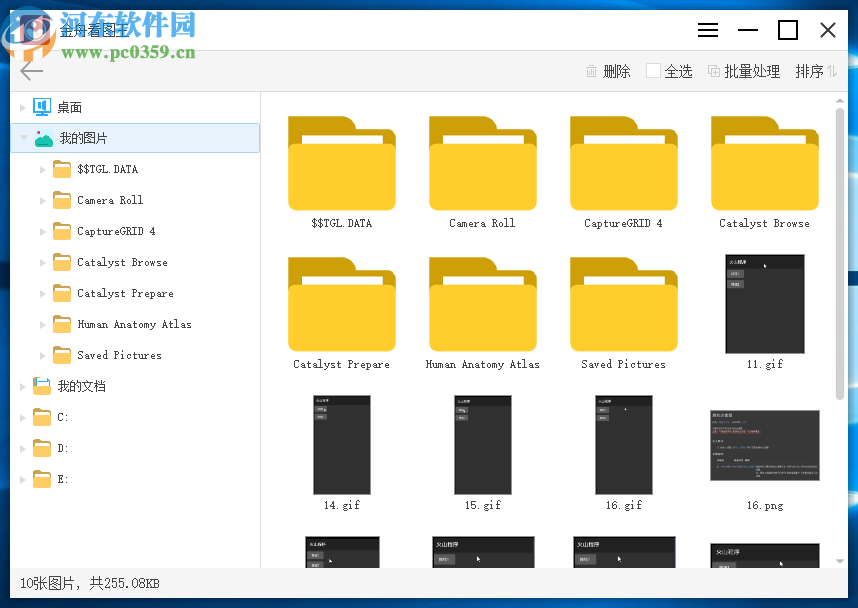Image resolution: width=858 pixels, height=608 pixels.
Task: Select Catalyst Browse in the sidebar tree
Action: [122, 262]
